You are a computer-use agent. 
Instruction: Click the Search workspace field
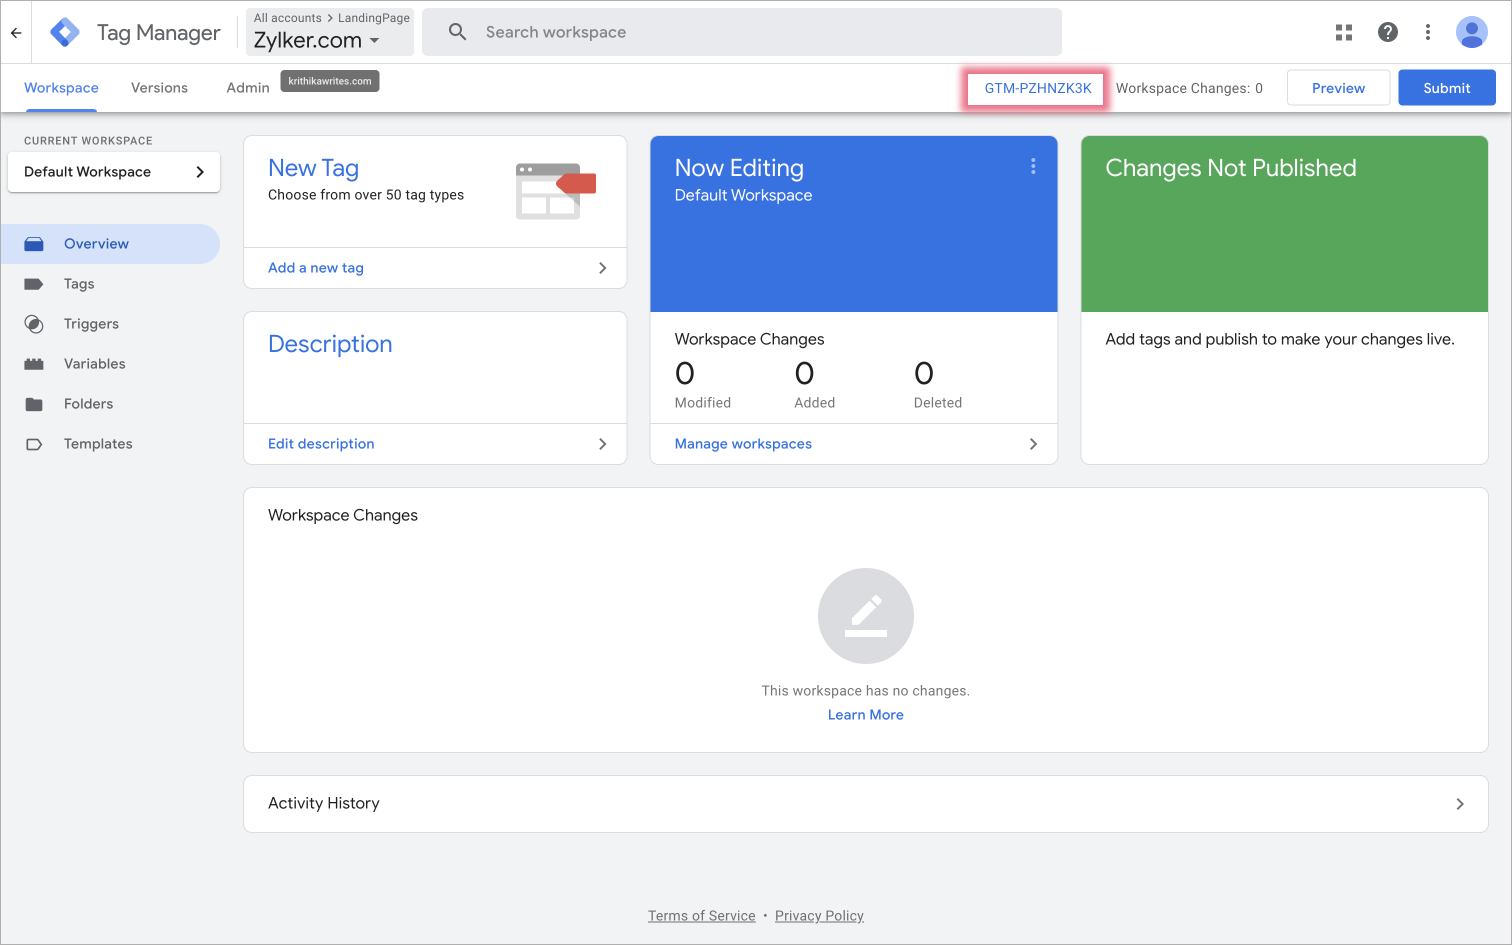coord(740,32)
